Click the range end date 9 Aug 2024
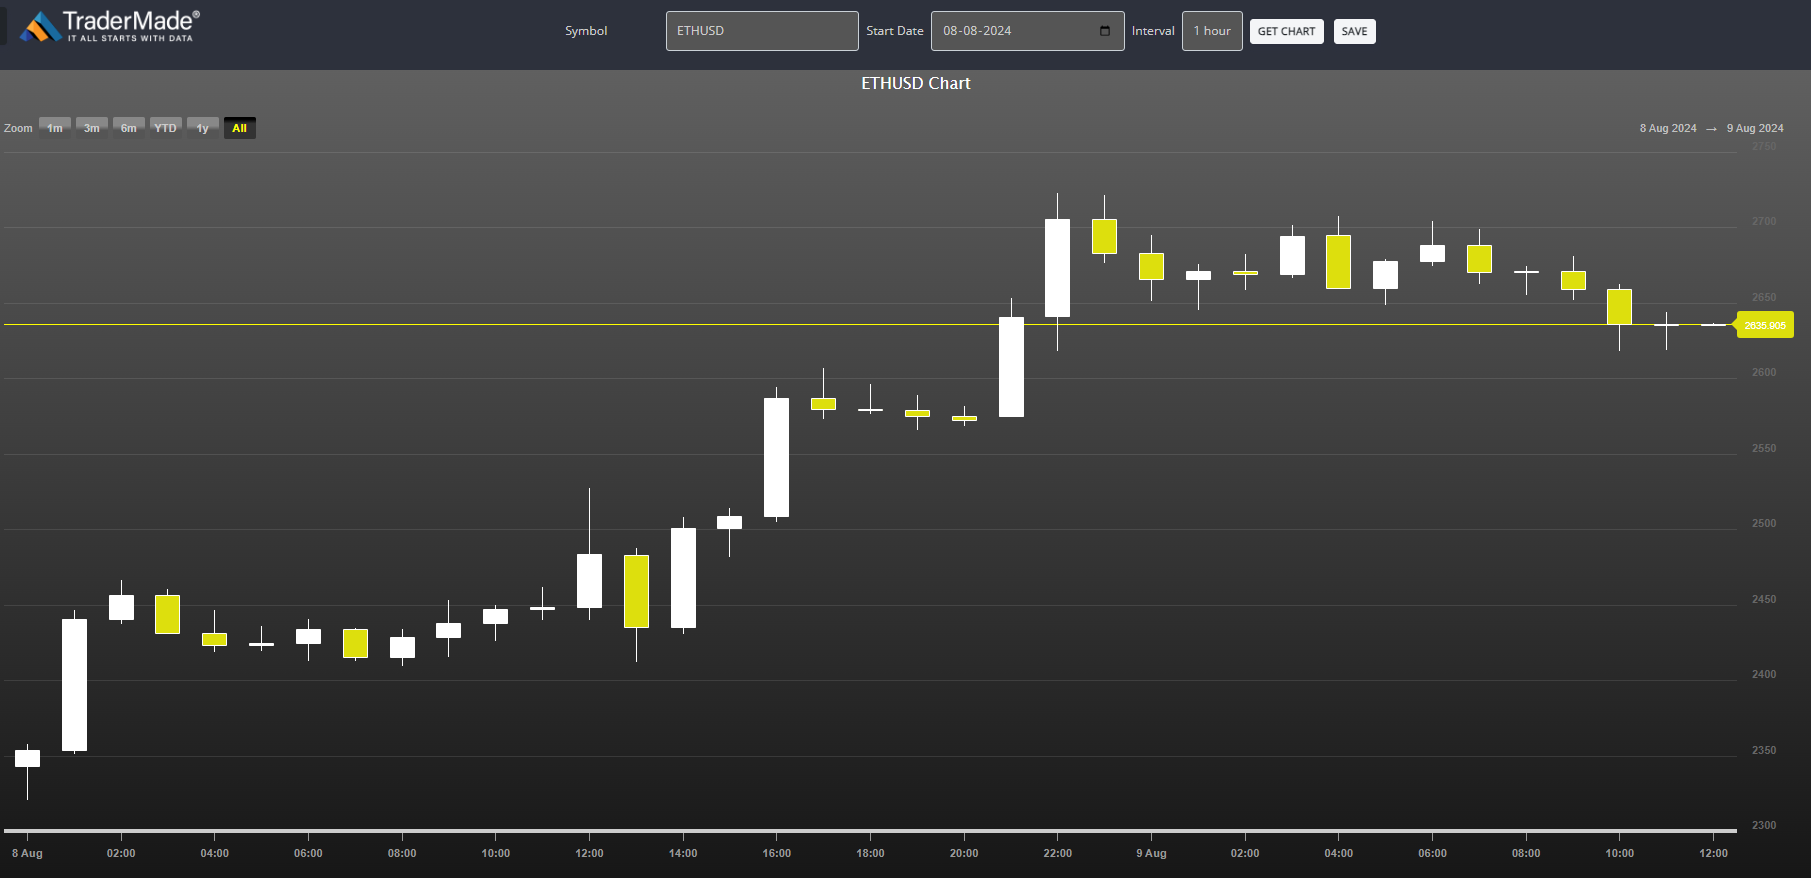The width and height of the screenshot is (1811, 878). (1755, 128)
